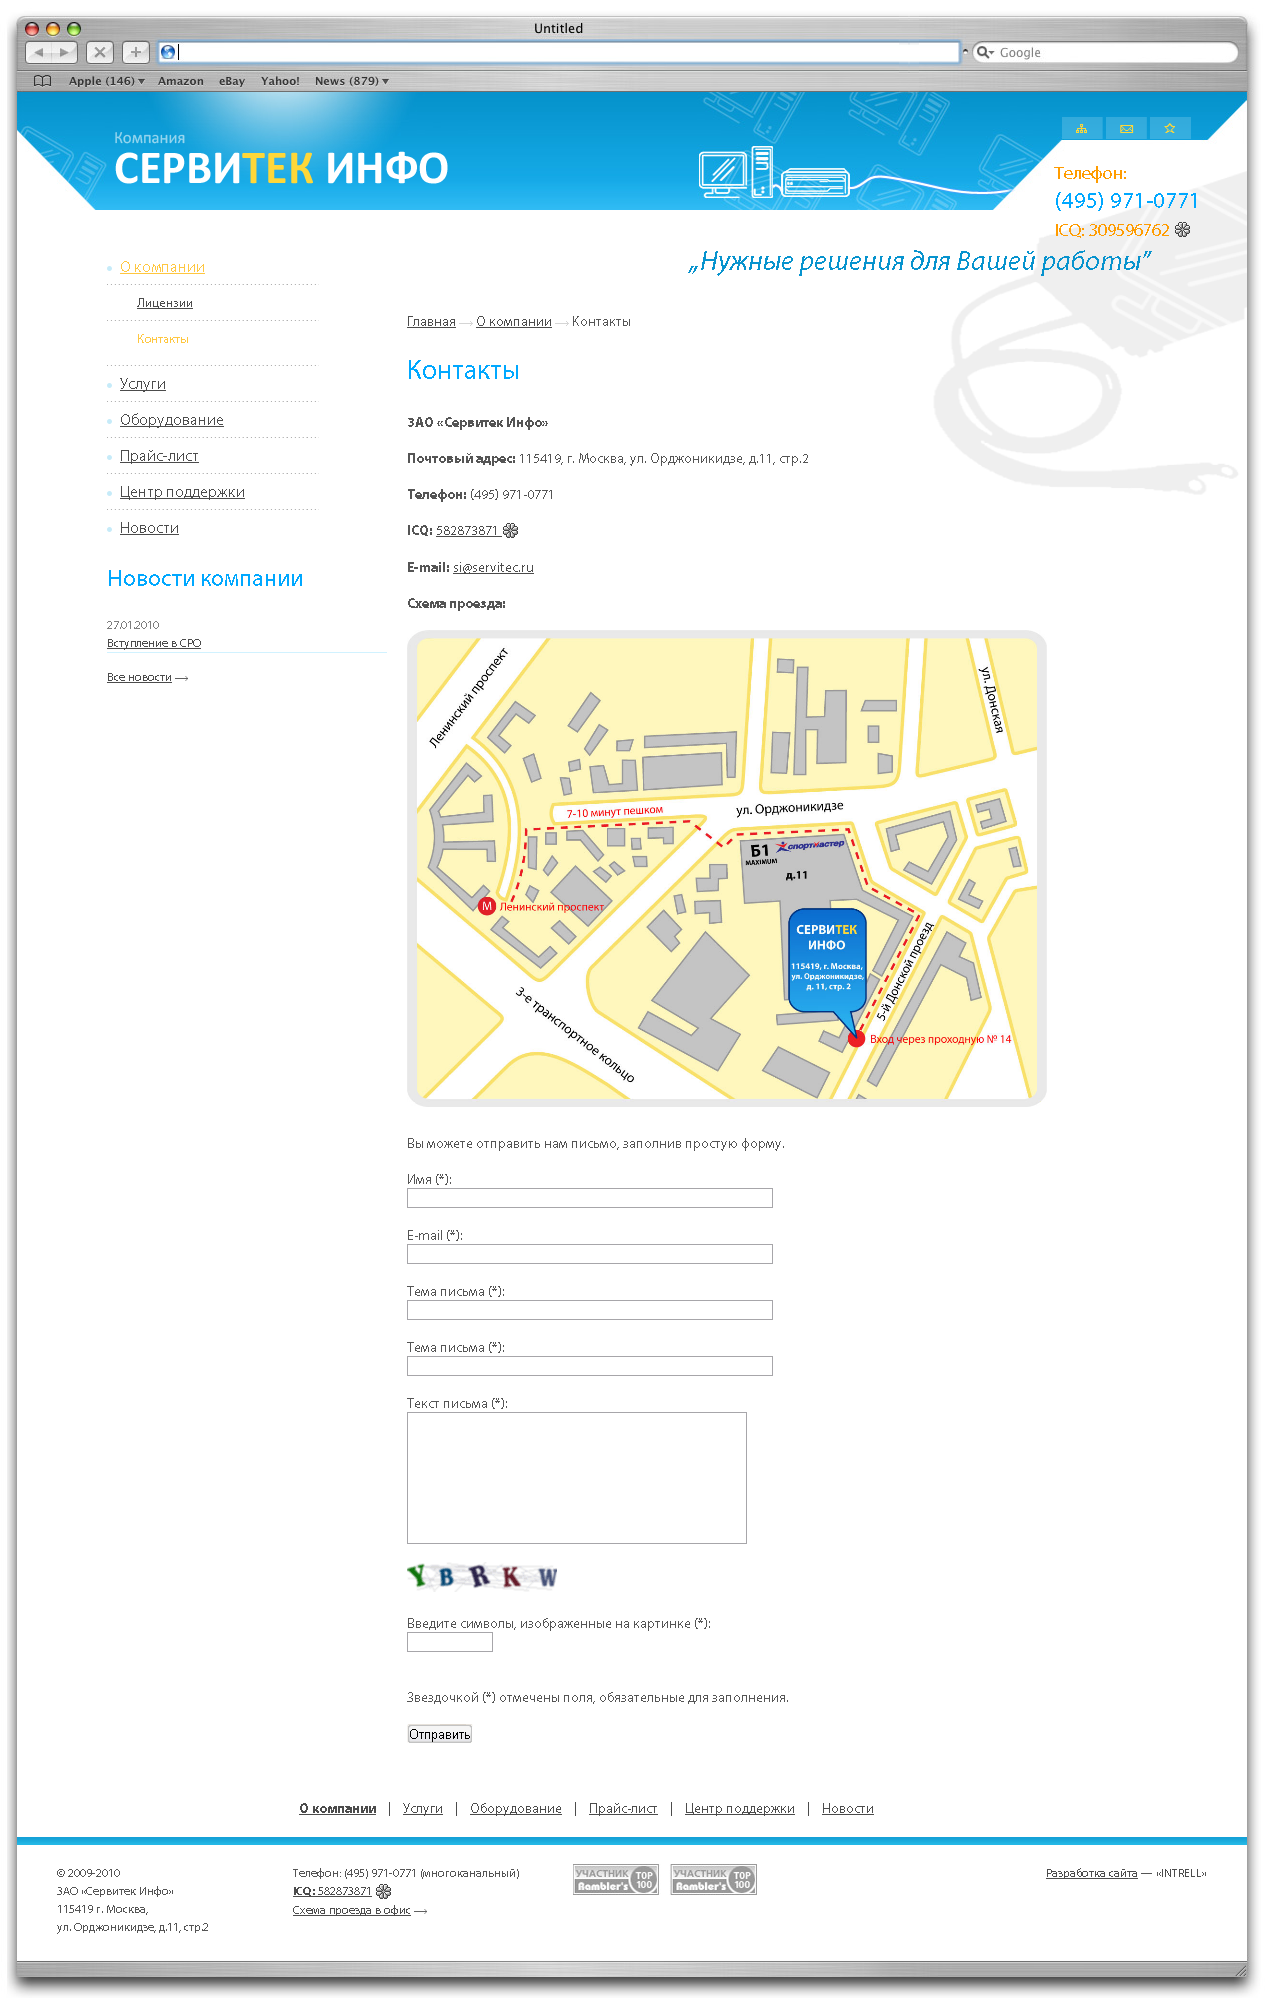Open the Оборудование sidebar menu item

coord(172,420)
